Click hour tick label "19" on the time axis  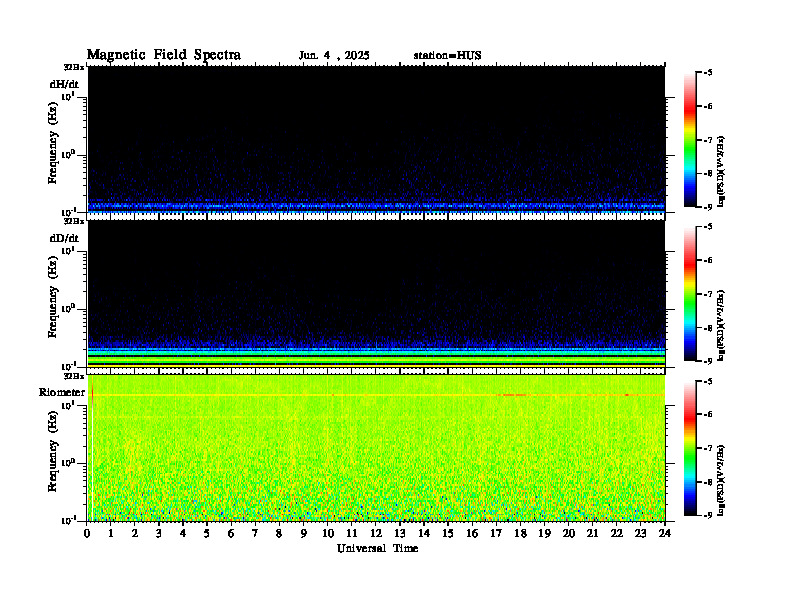(544, 533)
